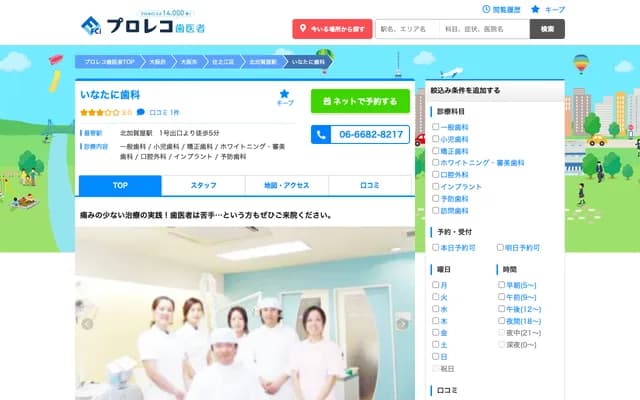Viewport: 640px width, 400px height.
Task: Keep this clinic with star icon
Action: (x=285, y=98)
